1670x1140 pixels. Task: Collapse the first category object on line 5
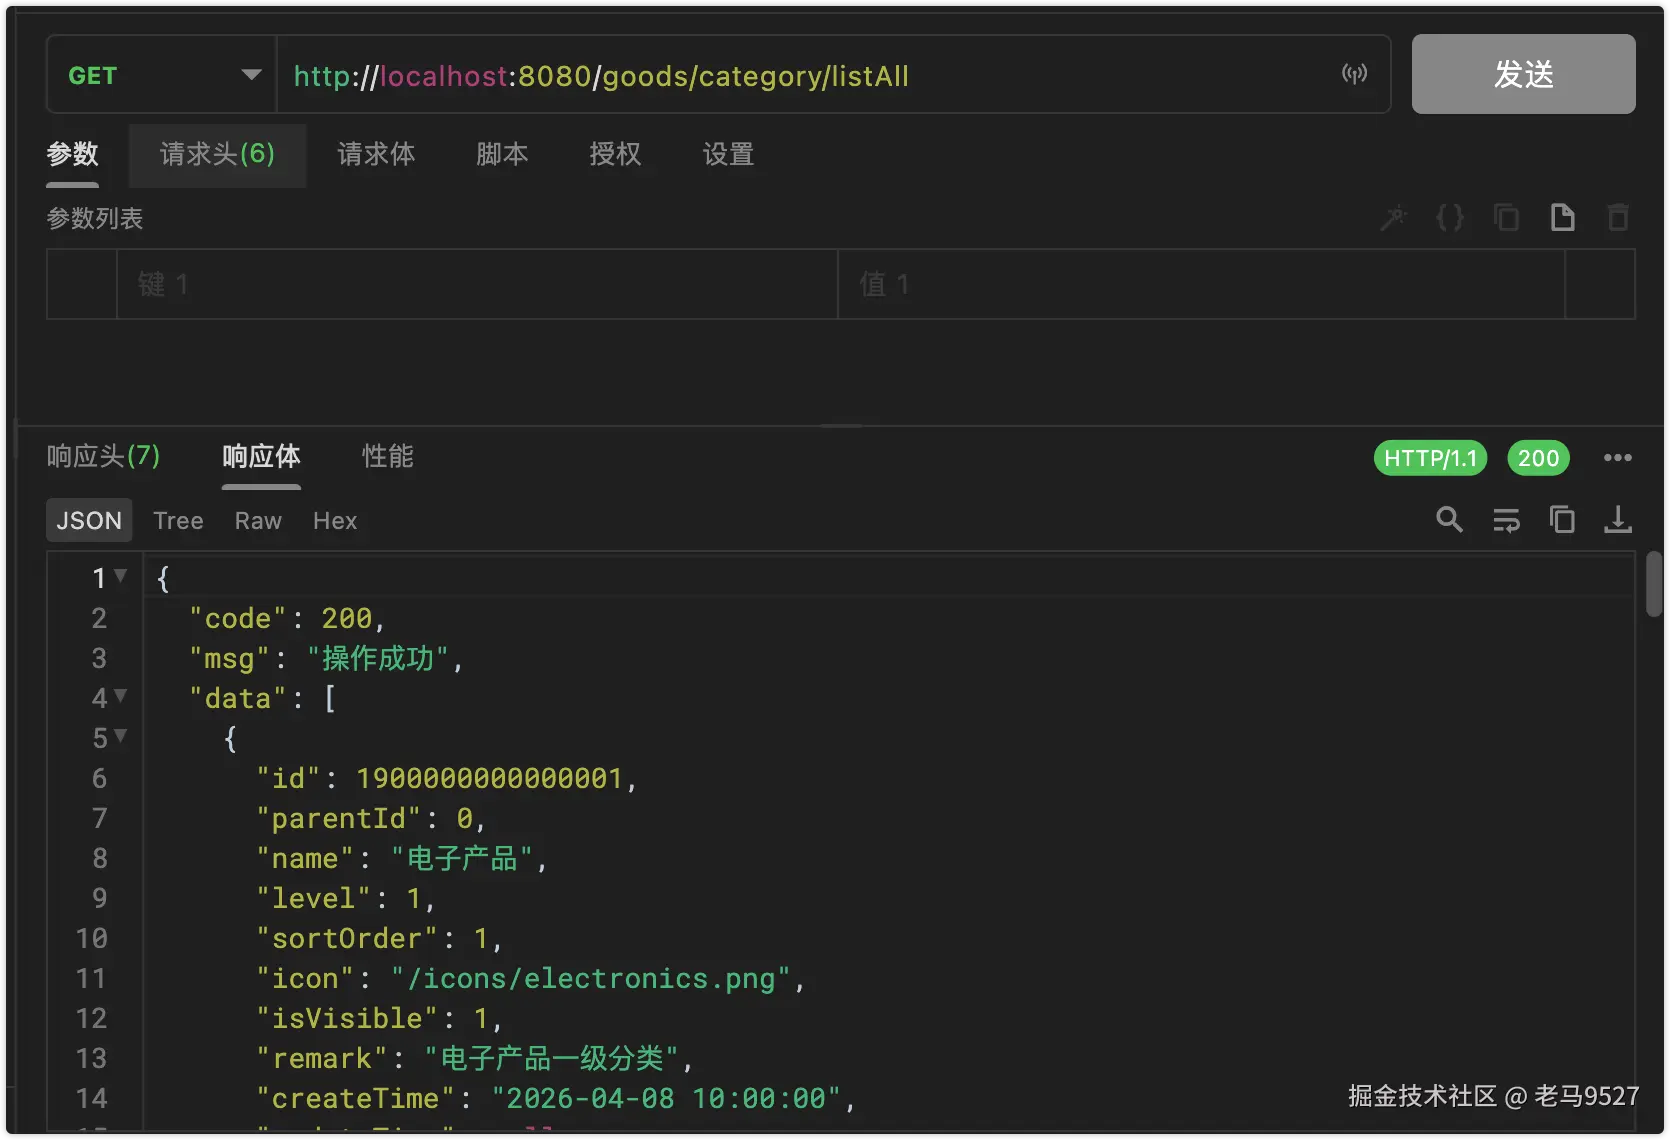click(x=121, y=737)
